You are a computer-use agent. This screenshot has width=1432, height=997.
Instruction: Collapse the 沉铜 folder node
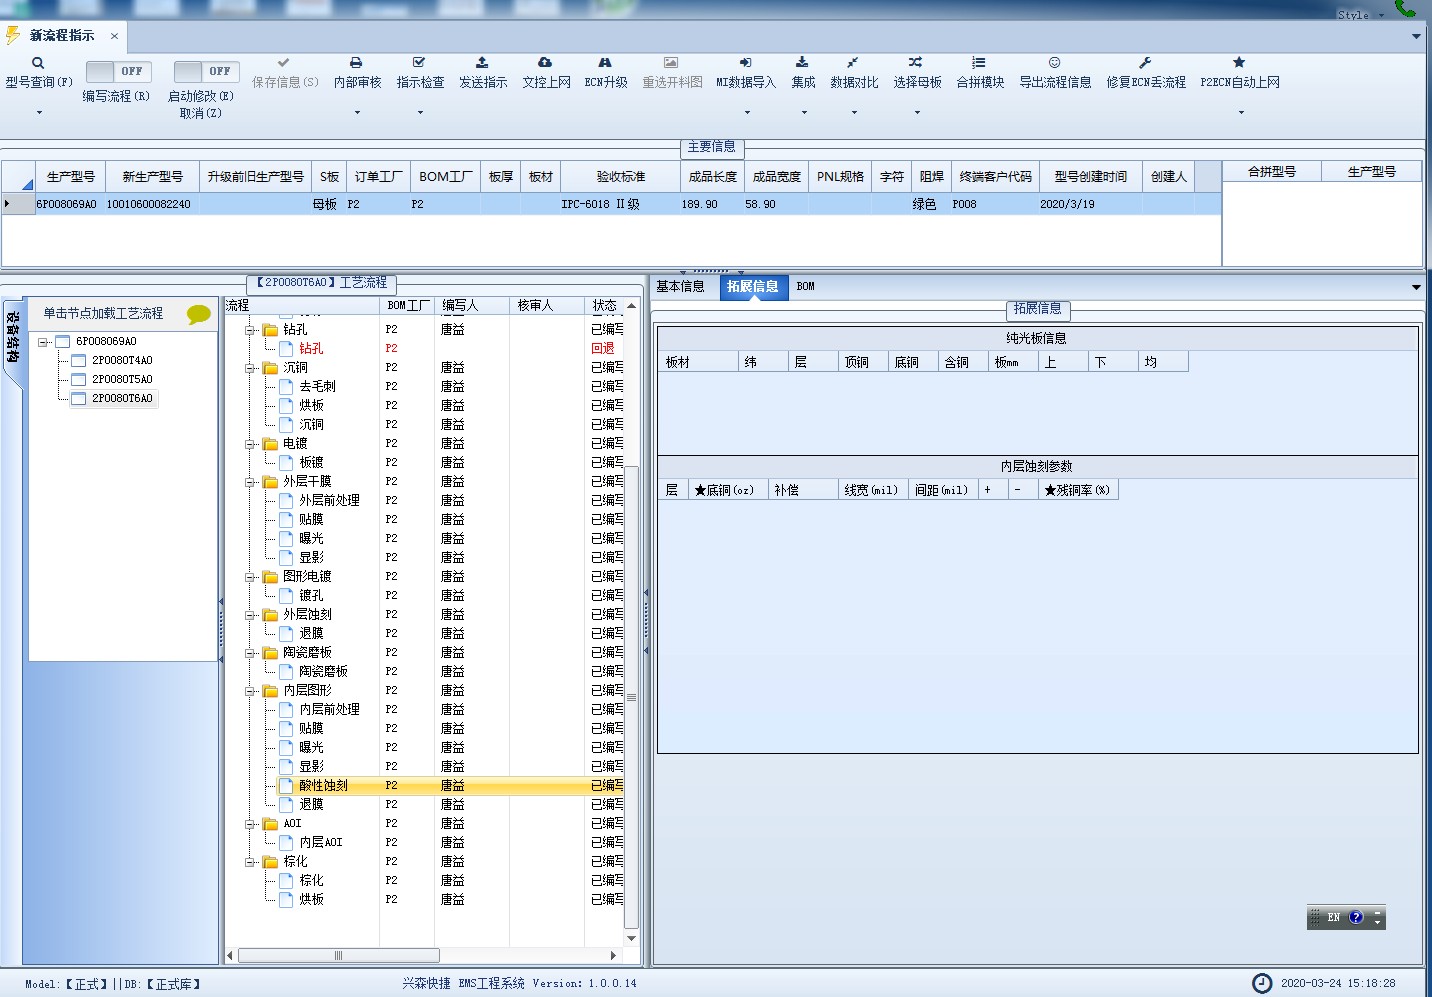[x=250, y=368]
